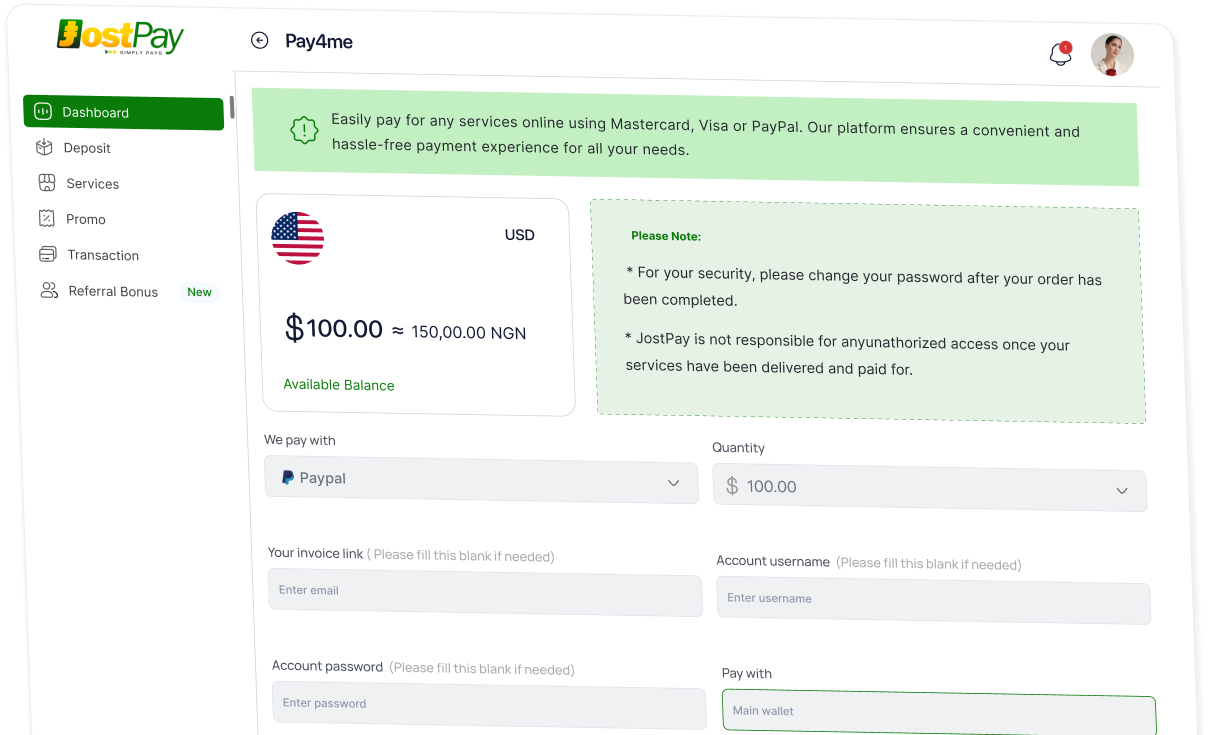This screenshot has width=1208, height=735.
Task: Click the sidebar scrollbar handle
Action: (x=232, y=107)
